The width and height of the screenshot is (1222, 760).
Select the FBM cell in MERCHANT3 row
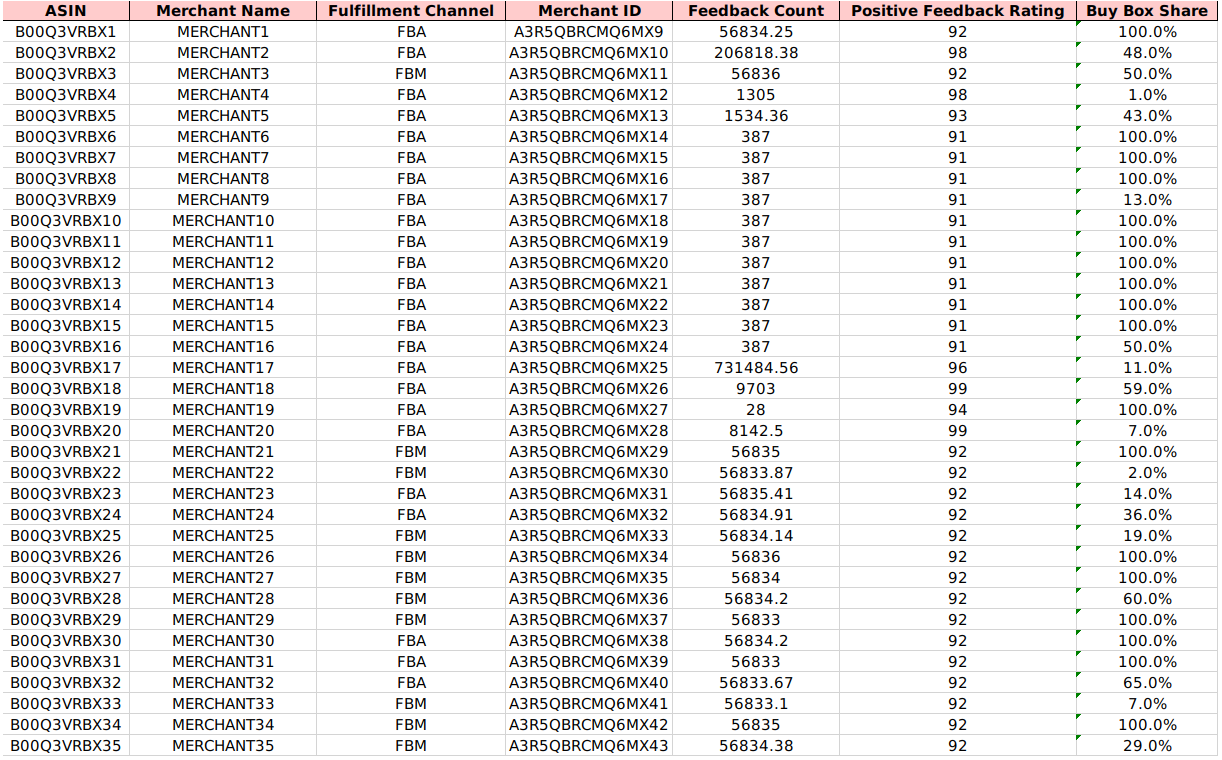tap(411, 74)
